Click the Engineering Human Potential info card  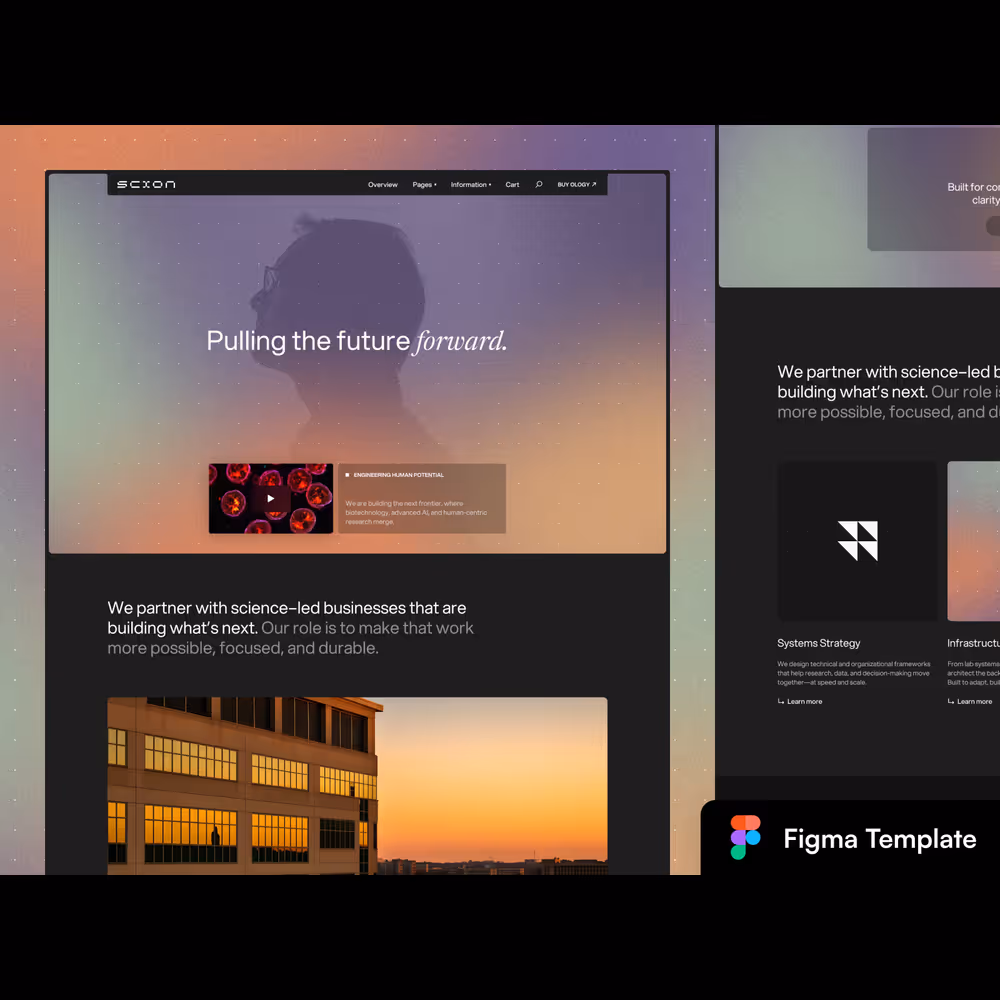pyautogui.click(x=421, y=499)
